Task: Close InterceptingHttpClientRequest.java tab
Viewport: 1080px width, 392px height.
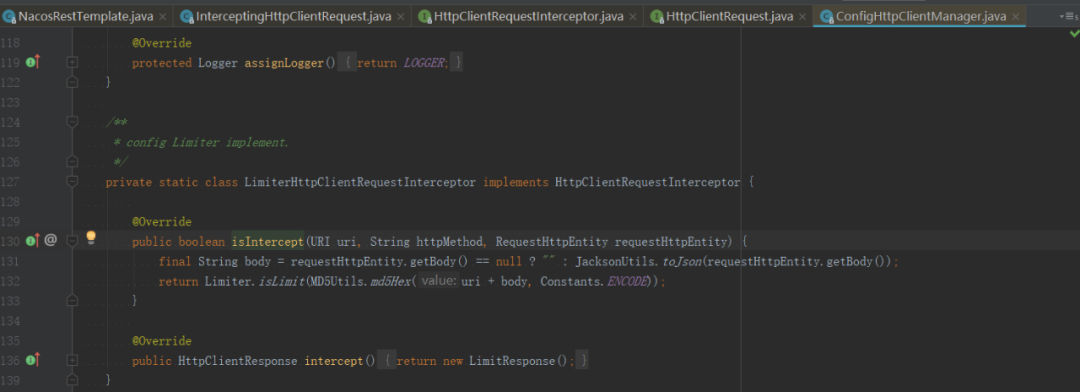Action: pos(400,17)
